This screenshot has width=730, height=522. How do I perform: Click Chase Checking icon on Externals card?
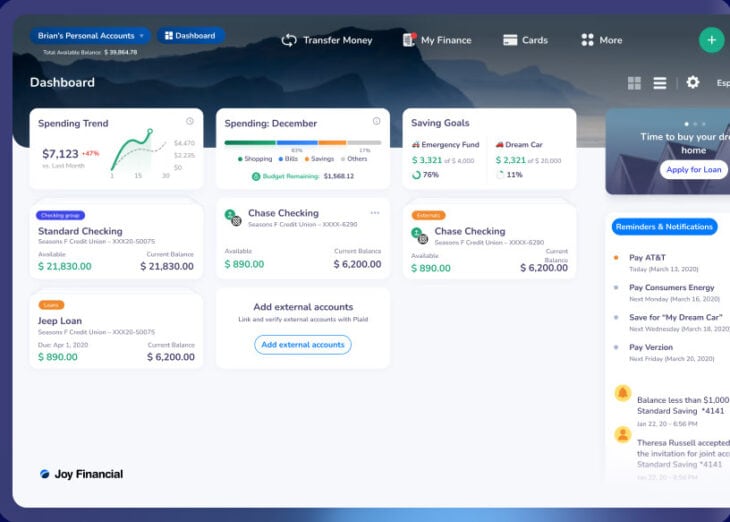pyautogui.click(x=419, y=236)
